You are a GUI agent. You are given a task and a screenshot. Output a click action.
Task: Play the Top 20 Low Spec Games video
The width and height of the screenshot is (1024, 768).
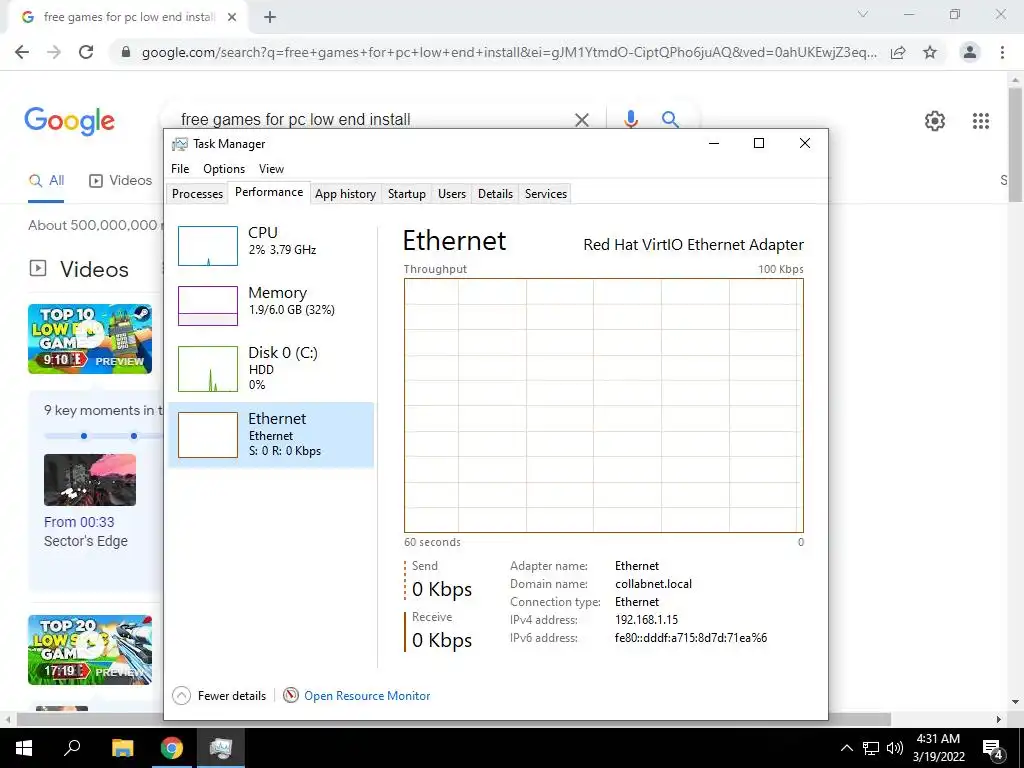pos(90,650)
